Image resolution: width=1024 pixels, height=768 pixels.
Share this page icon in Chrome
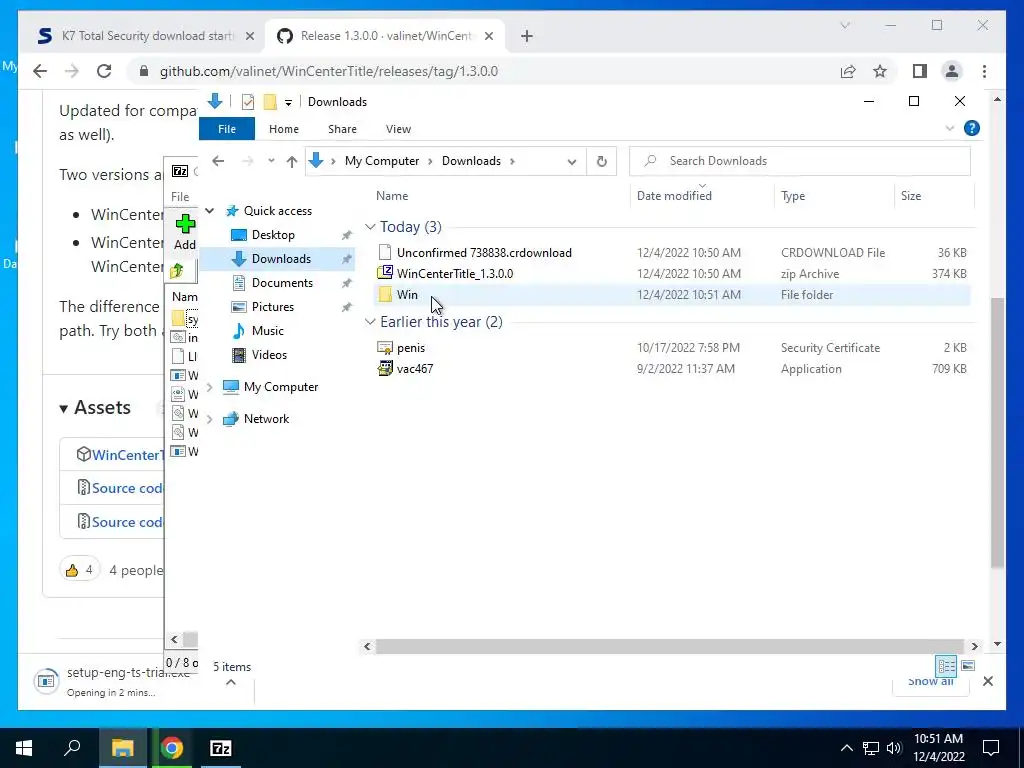pyautogui.click(x=848, y=71)
